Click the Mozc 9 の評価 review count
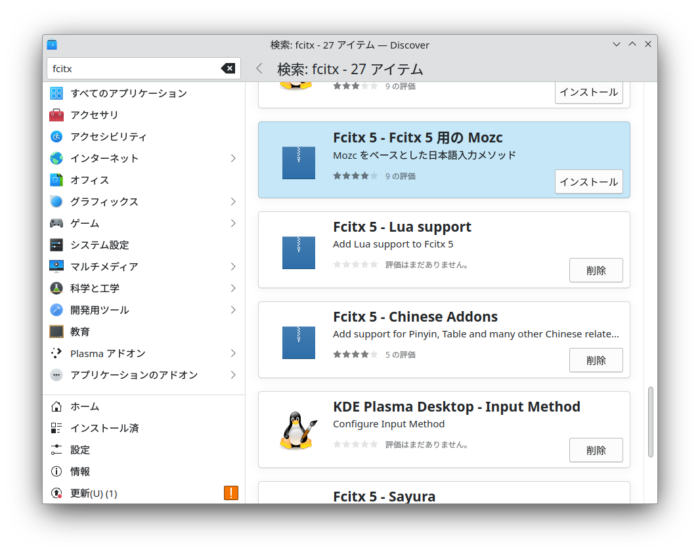This screenshot has height=554, width=700. [400, 176]
